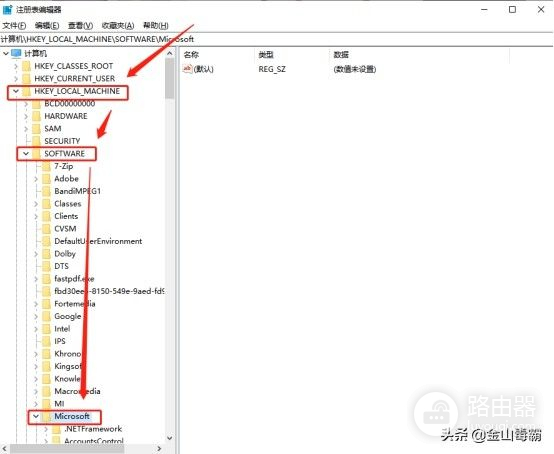This screenshot has width=554, height=454.
Task: Click tree horizontal scroll left arrow
Action: click(5, 449)
